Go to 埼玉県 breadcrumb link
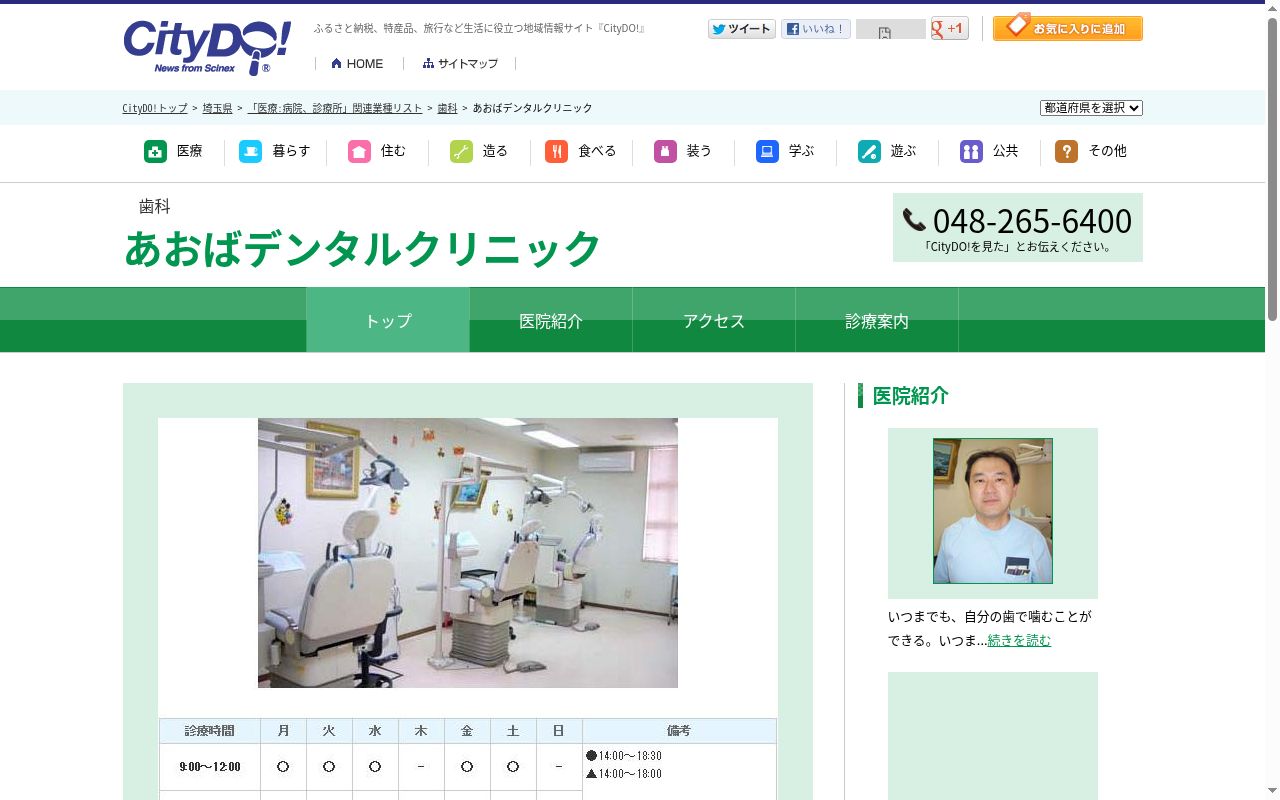The height and width of the screenshot is (800, 1280). tap(217, 108)
